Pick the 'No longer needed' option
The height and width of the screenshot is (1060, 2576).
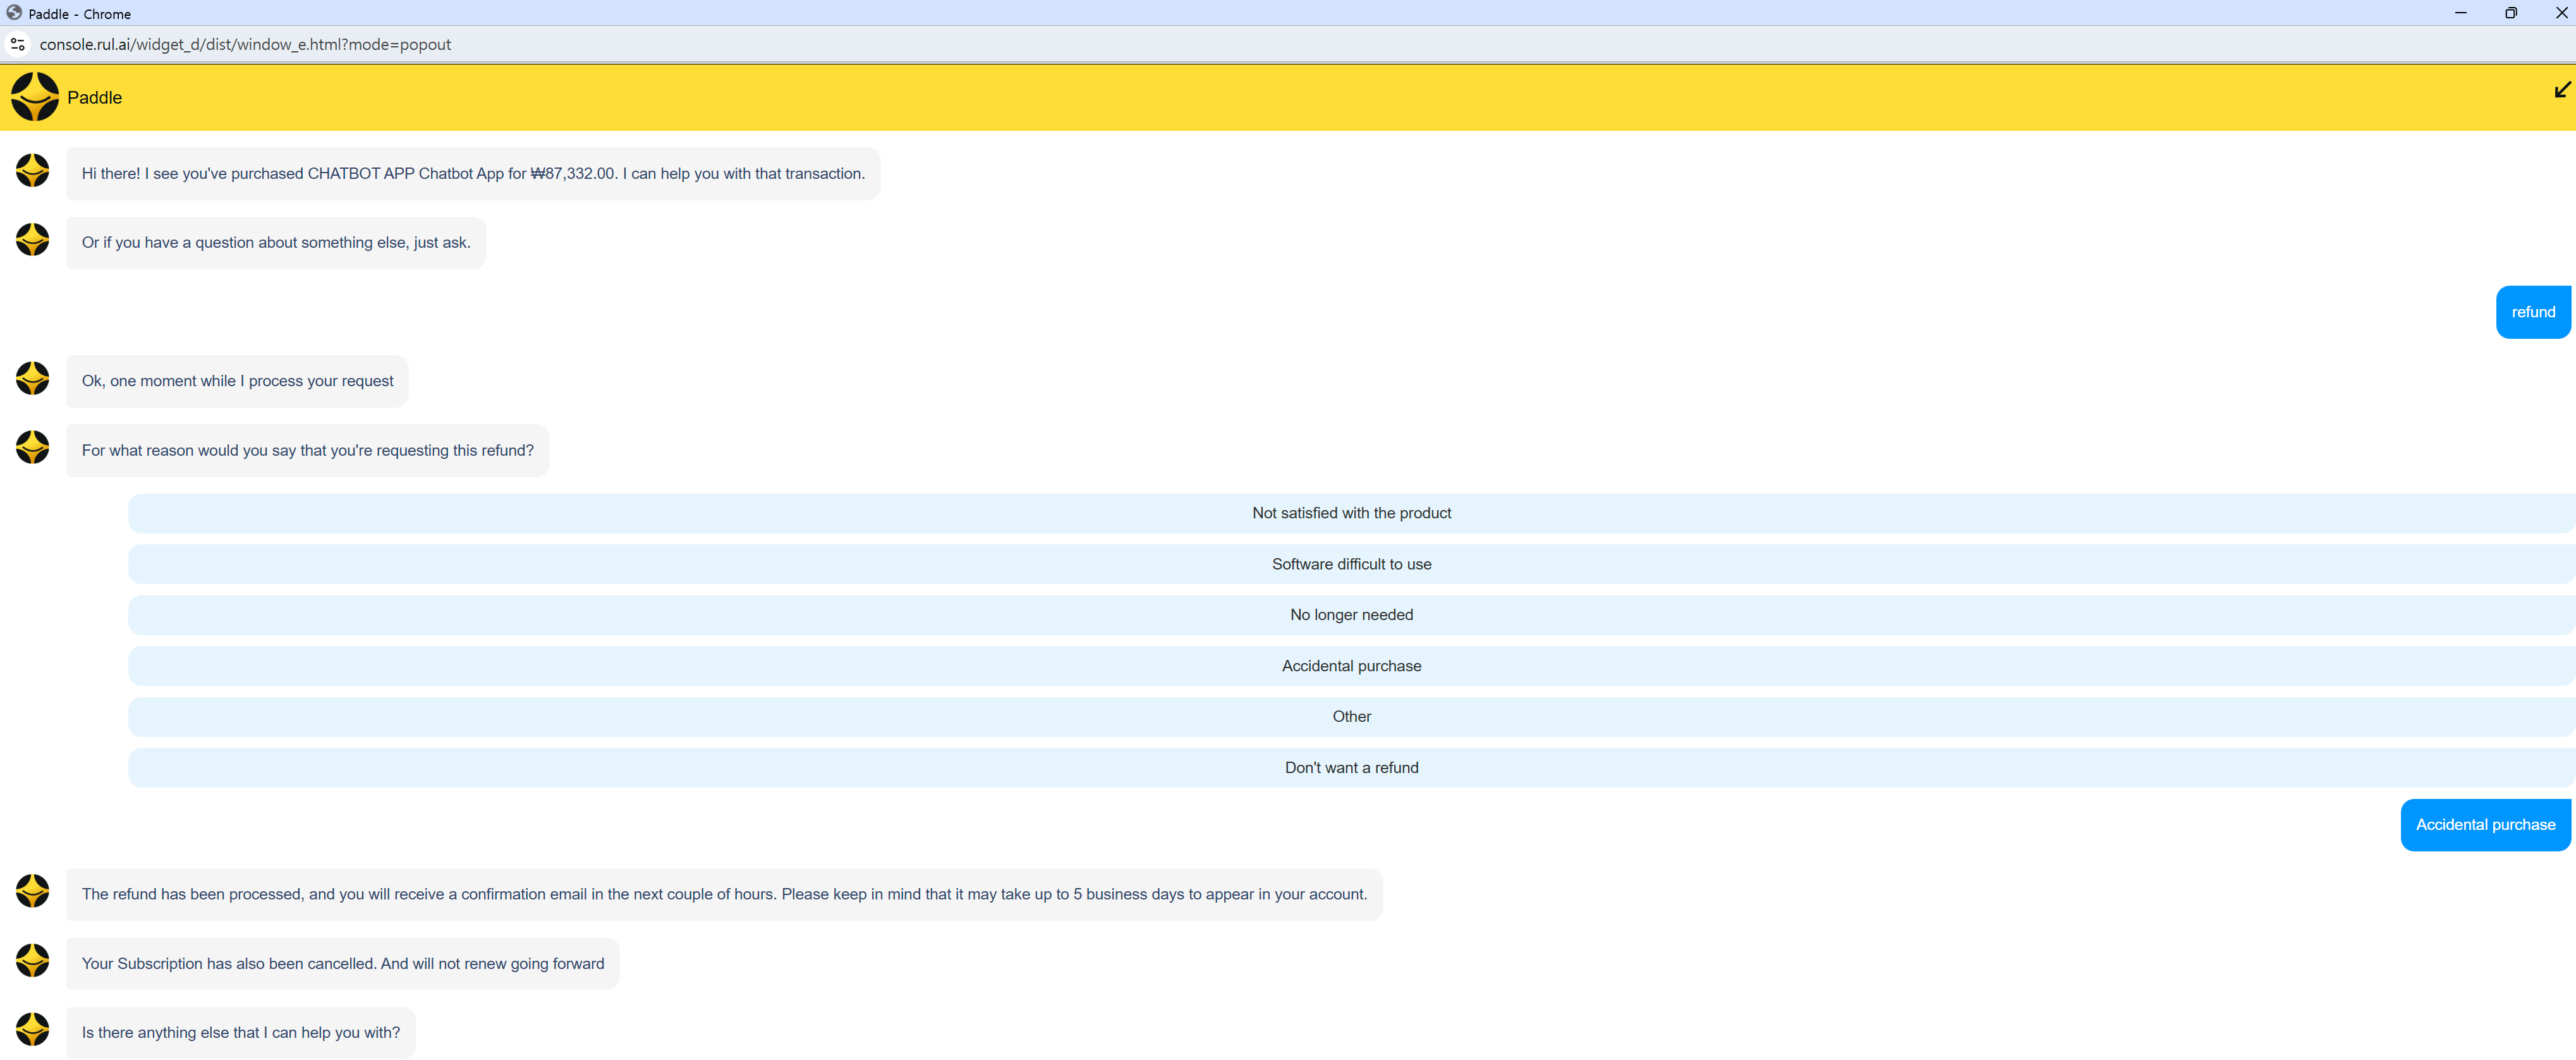[x=1350, y=615]
